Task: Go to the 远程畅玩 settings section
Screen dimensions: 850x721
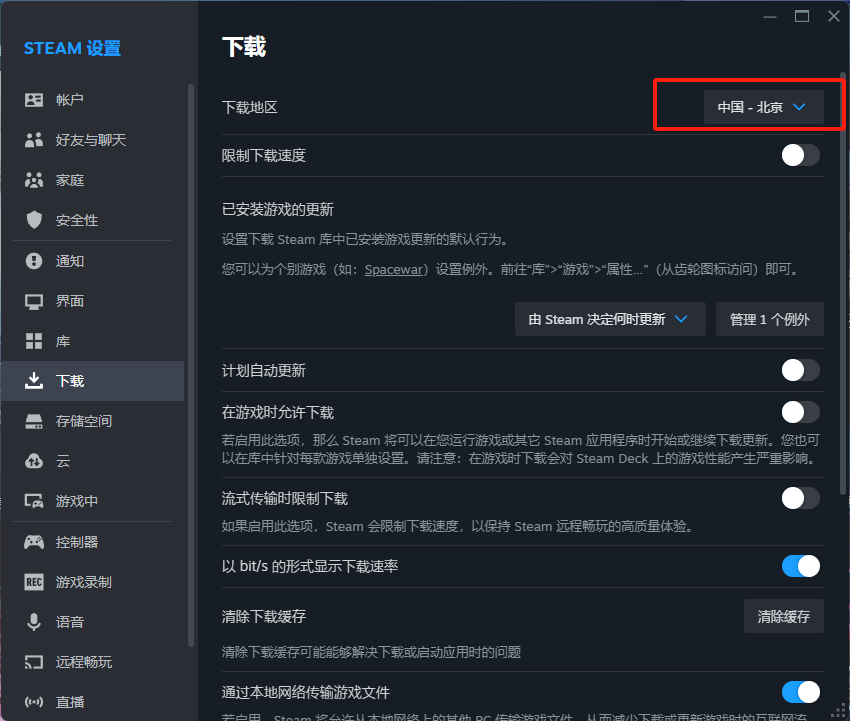Action: point(83,662)
